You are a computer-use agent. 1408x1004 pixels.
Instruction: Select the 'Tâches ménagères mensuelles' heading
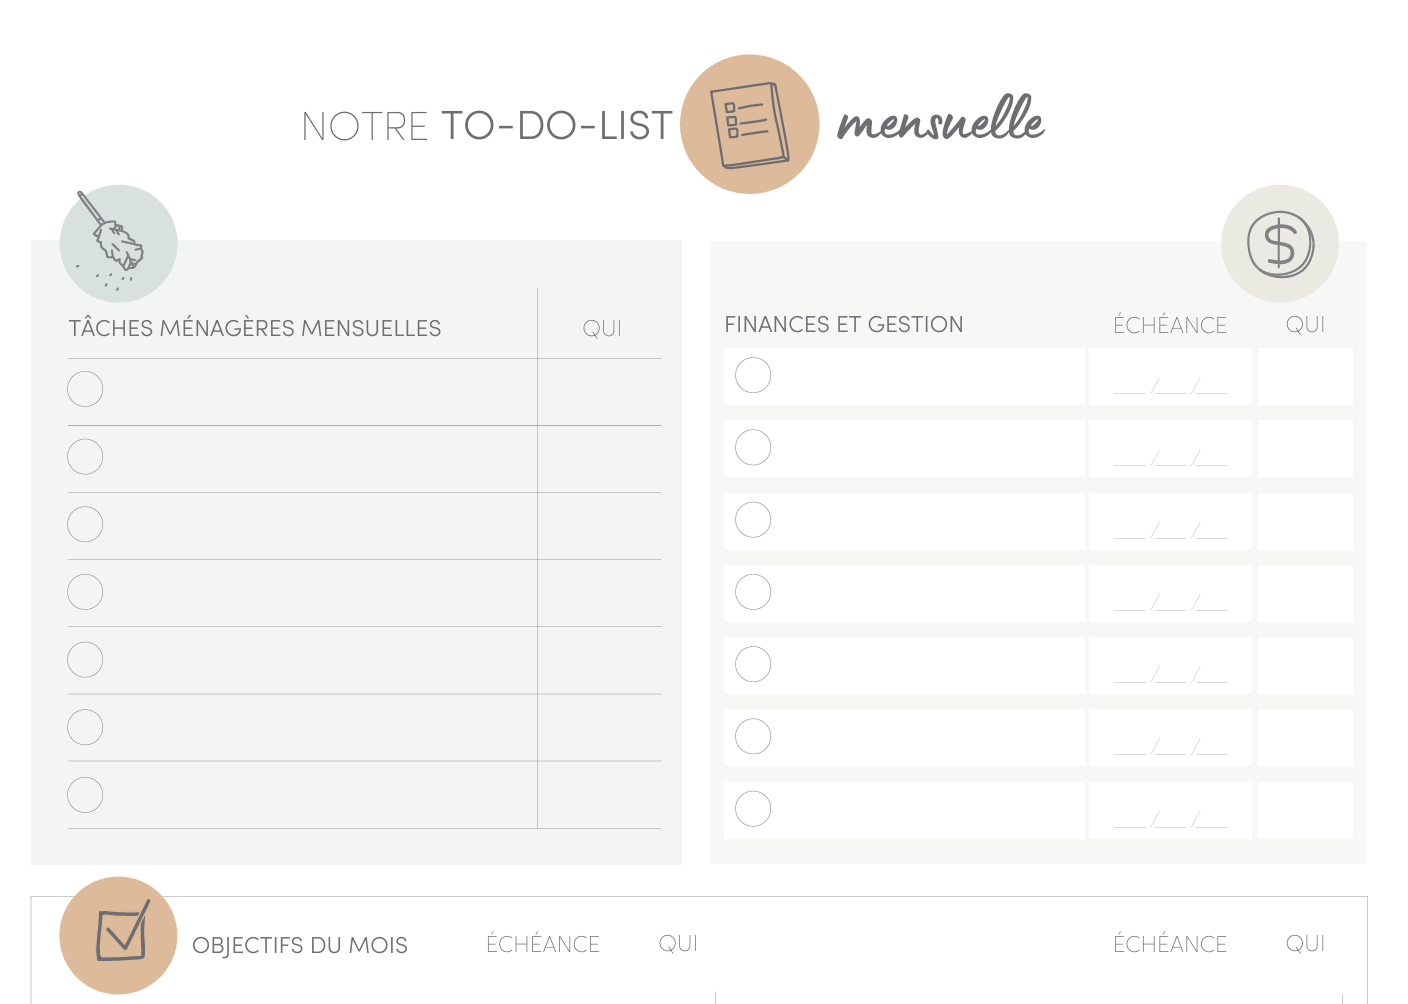pyautogui.click(x=255, y=328)
